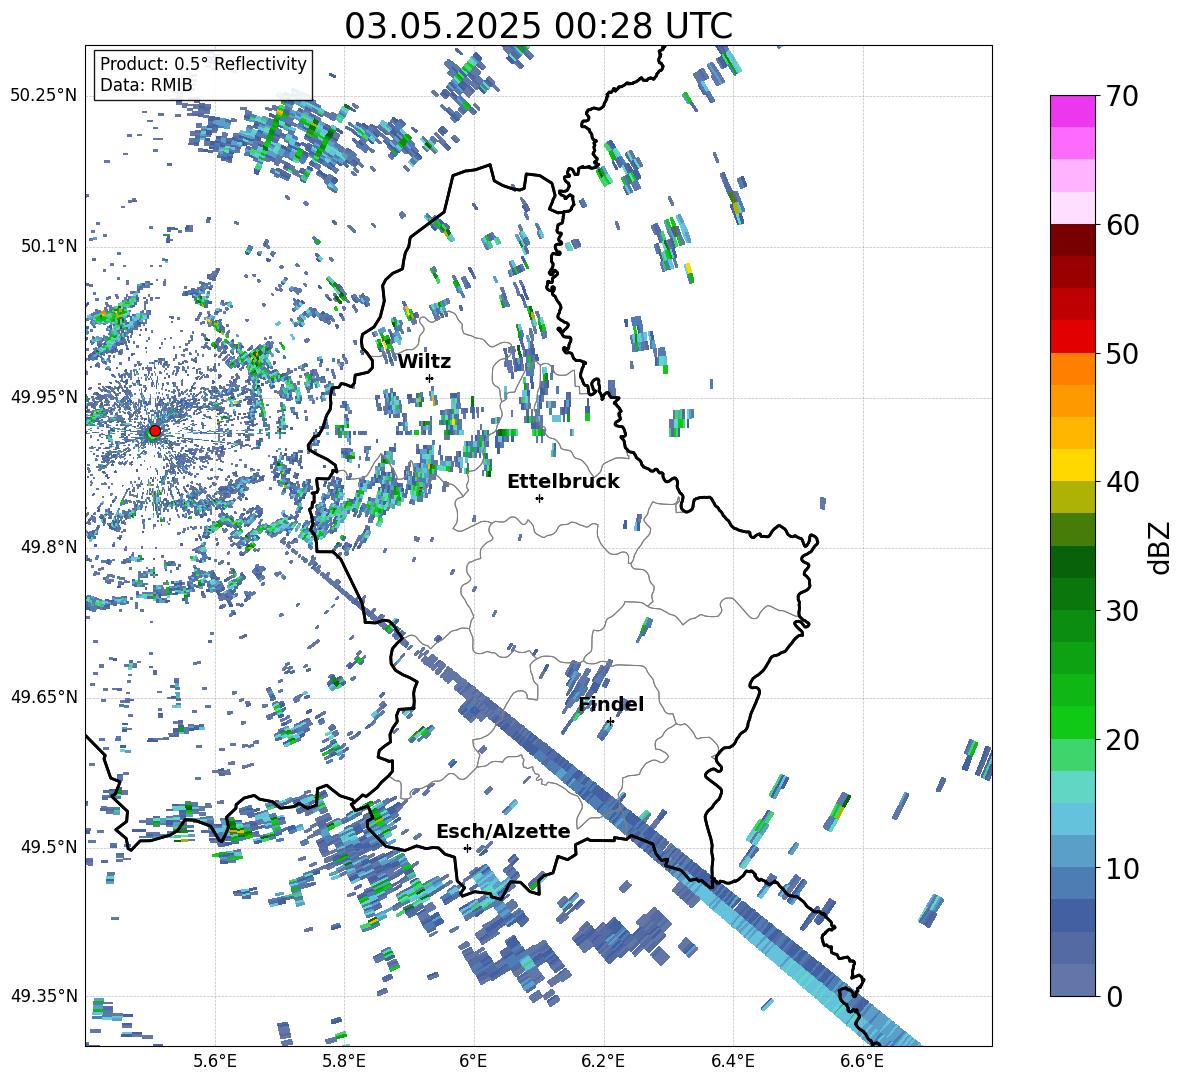
Task: Click the latitude label 50.25°N
Action: pos(44,95)
